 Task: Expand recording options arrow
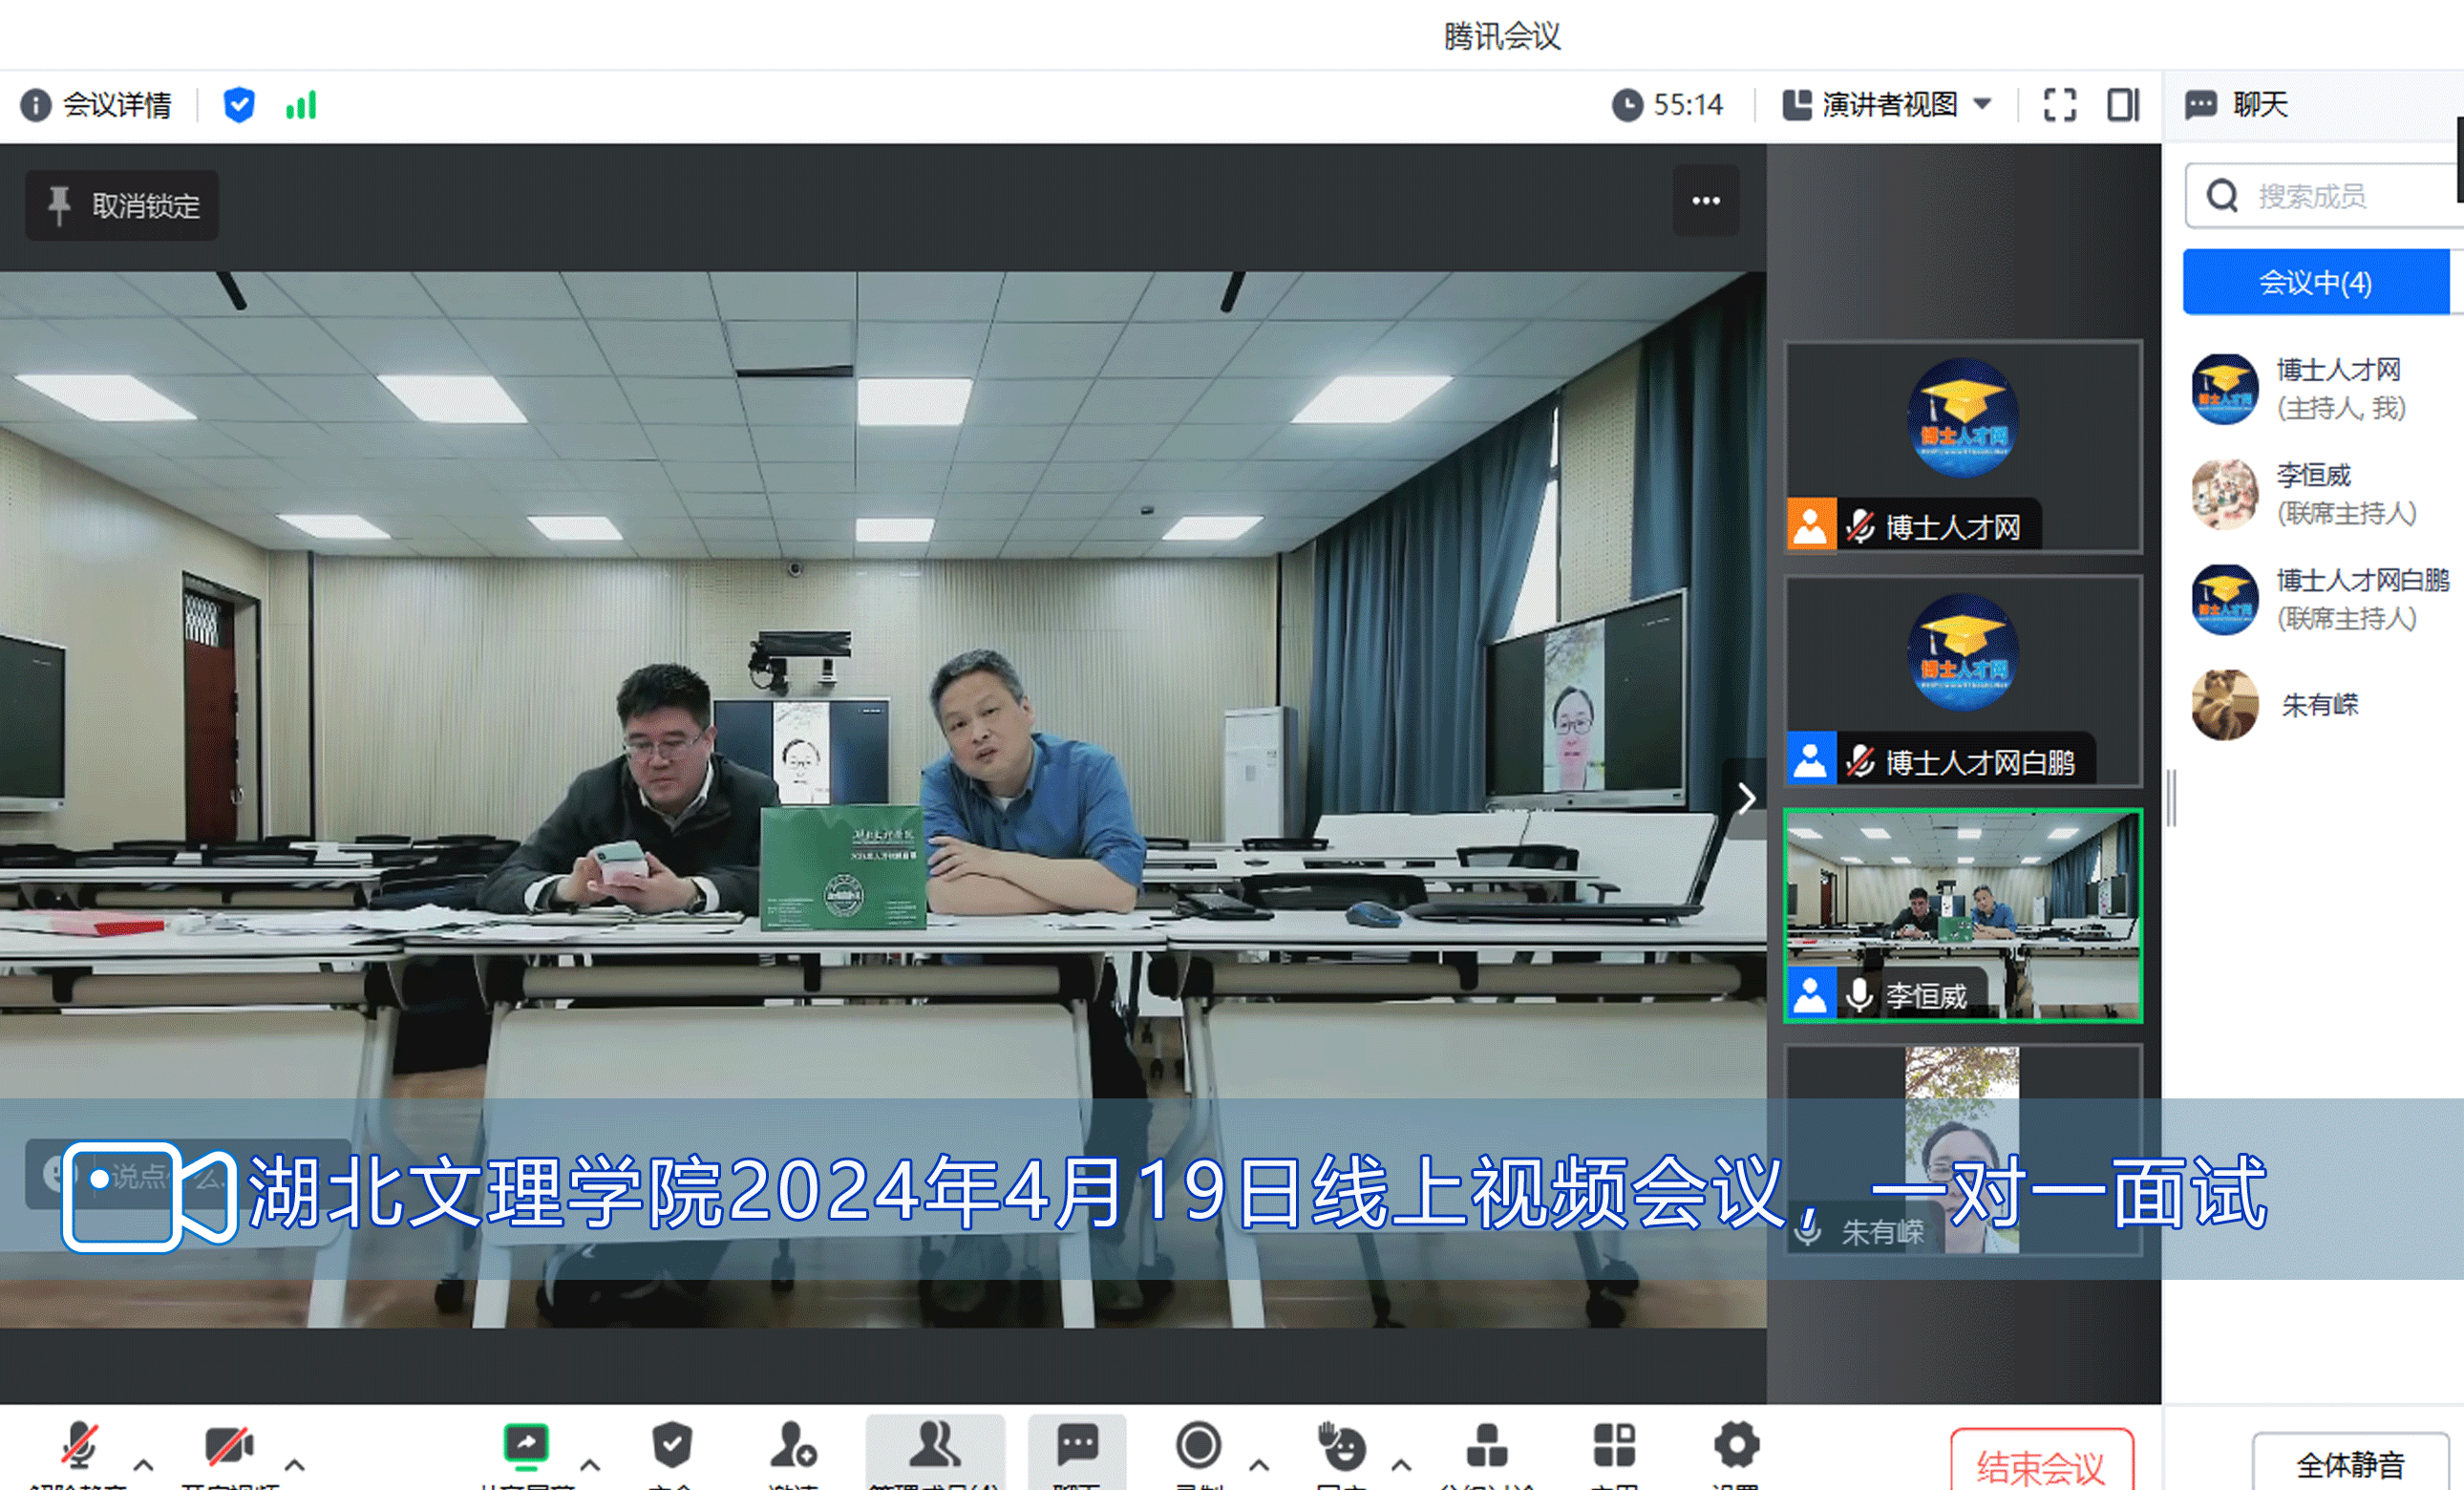click(x=1259, y=1465)
